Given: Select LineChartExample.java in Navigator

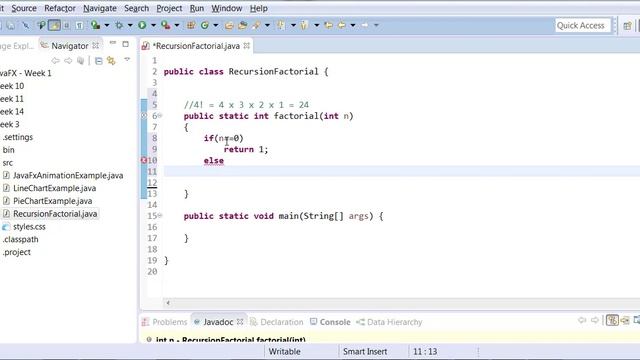Looking at the screenshot, I should point(54,188).
